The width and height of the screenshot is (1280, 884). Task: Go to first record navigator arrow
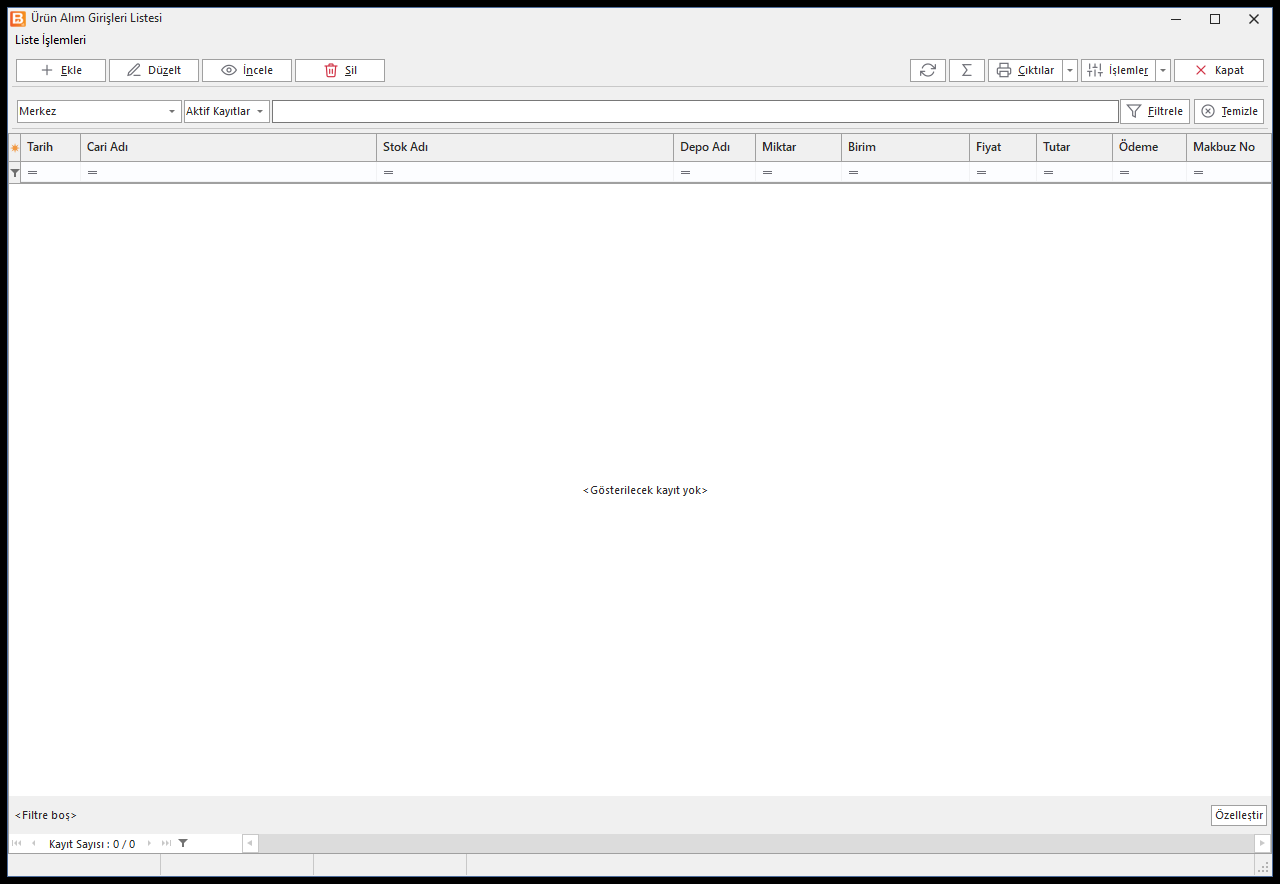pyautogui.click(x=17, y=843)
